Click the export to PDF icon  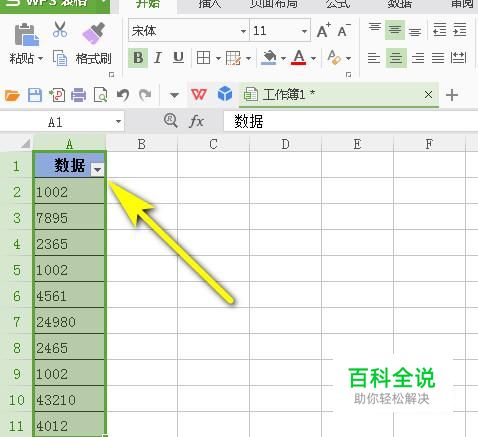(x=57, y=95)
